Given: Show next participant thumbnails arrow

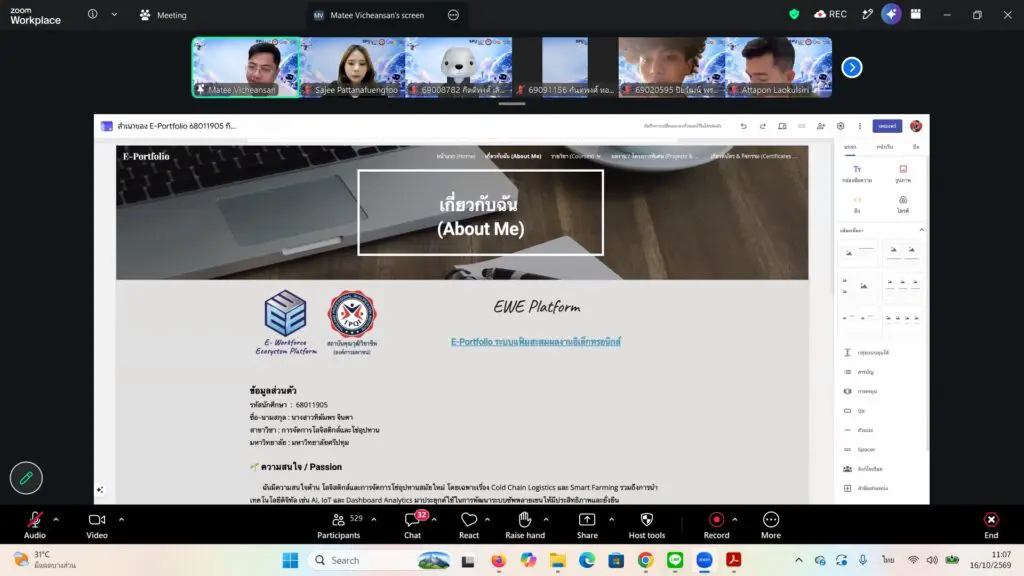Looking at the screenshot, I should 852,67.
